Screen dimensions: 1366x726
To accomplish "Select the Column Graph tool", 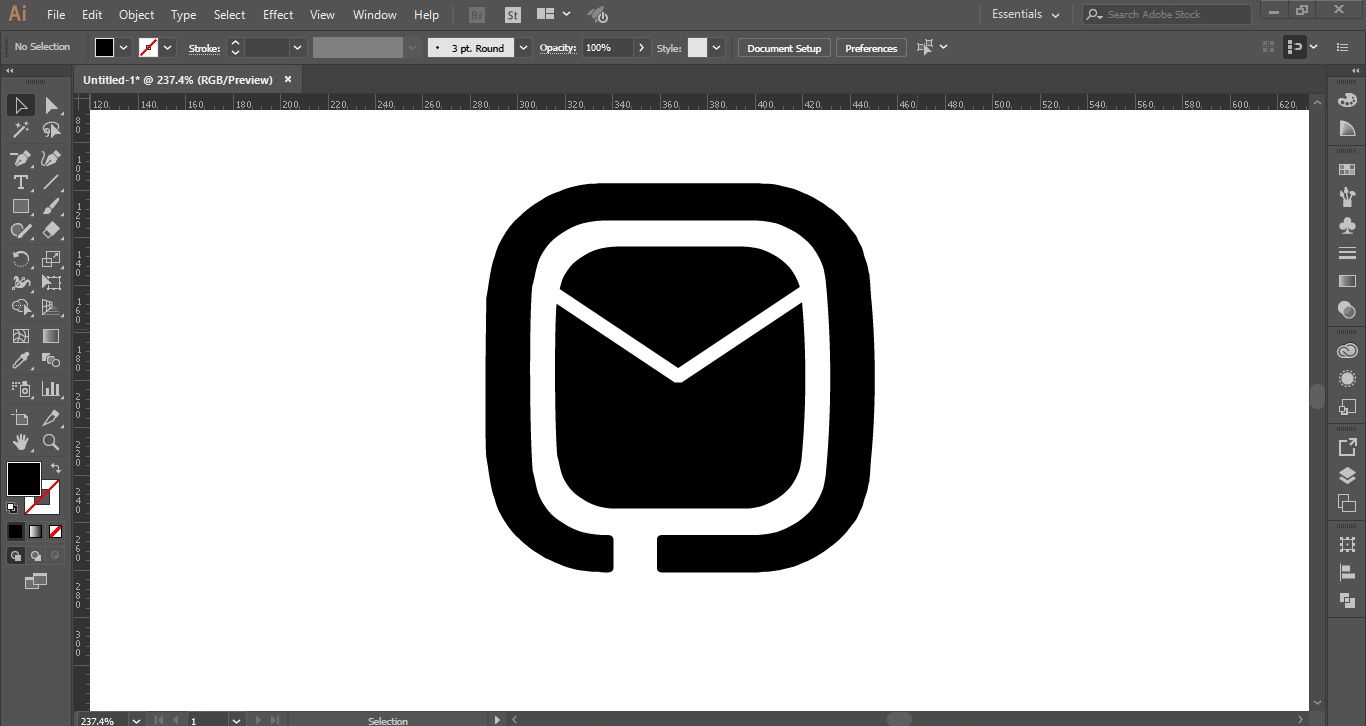I will (51, 388).
